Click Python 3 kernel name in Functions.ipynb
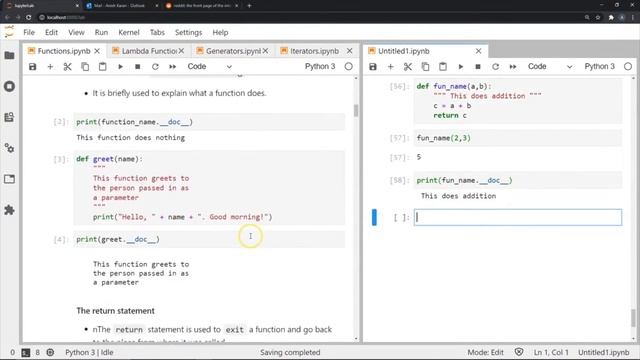The image size is (640, 360). (320, 67)
